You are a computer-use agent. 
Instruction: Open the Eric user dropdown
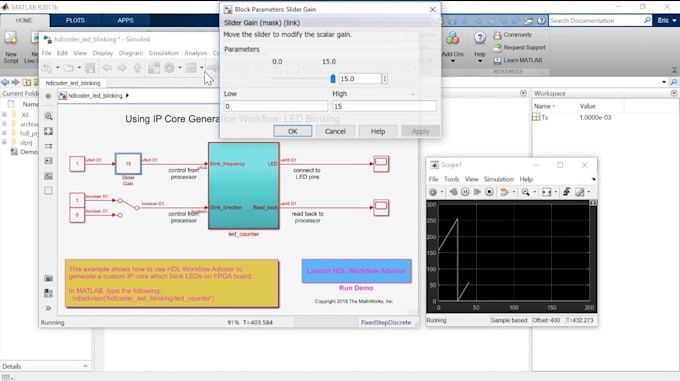667,20
